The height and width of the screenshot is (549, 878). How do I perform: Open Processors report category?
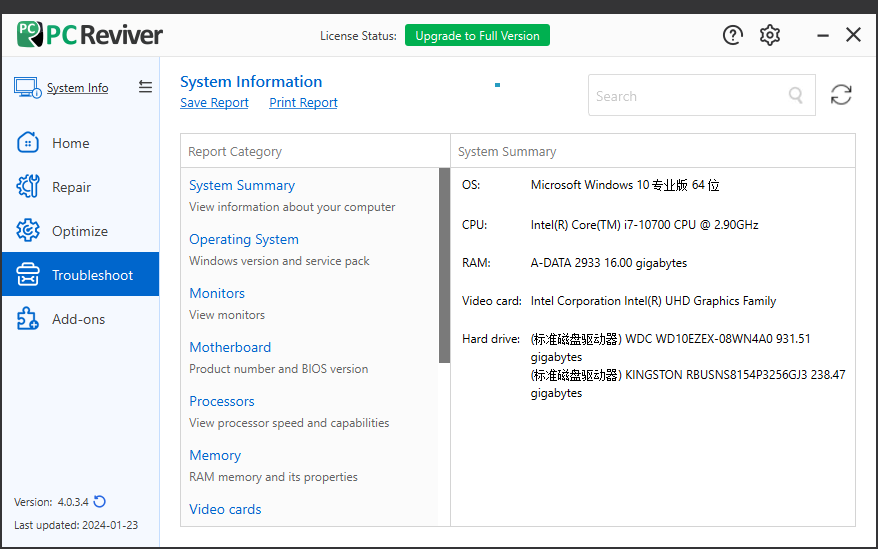coord(222,401)
